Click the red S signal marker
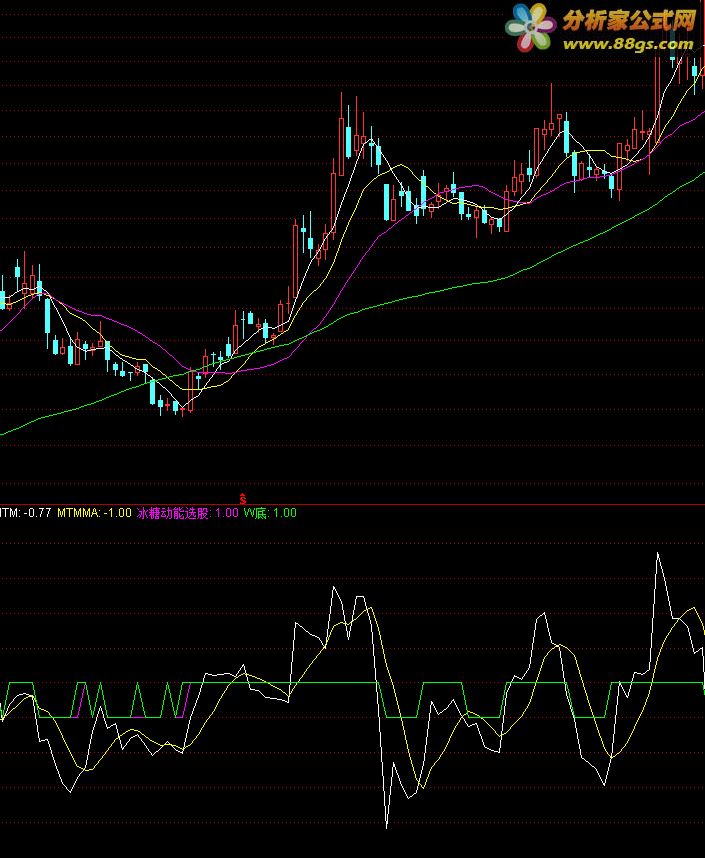 pos(242,498)
